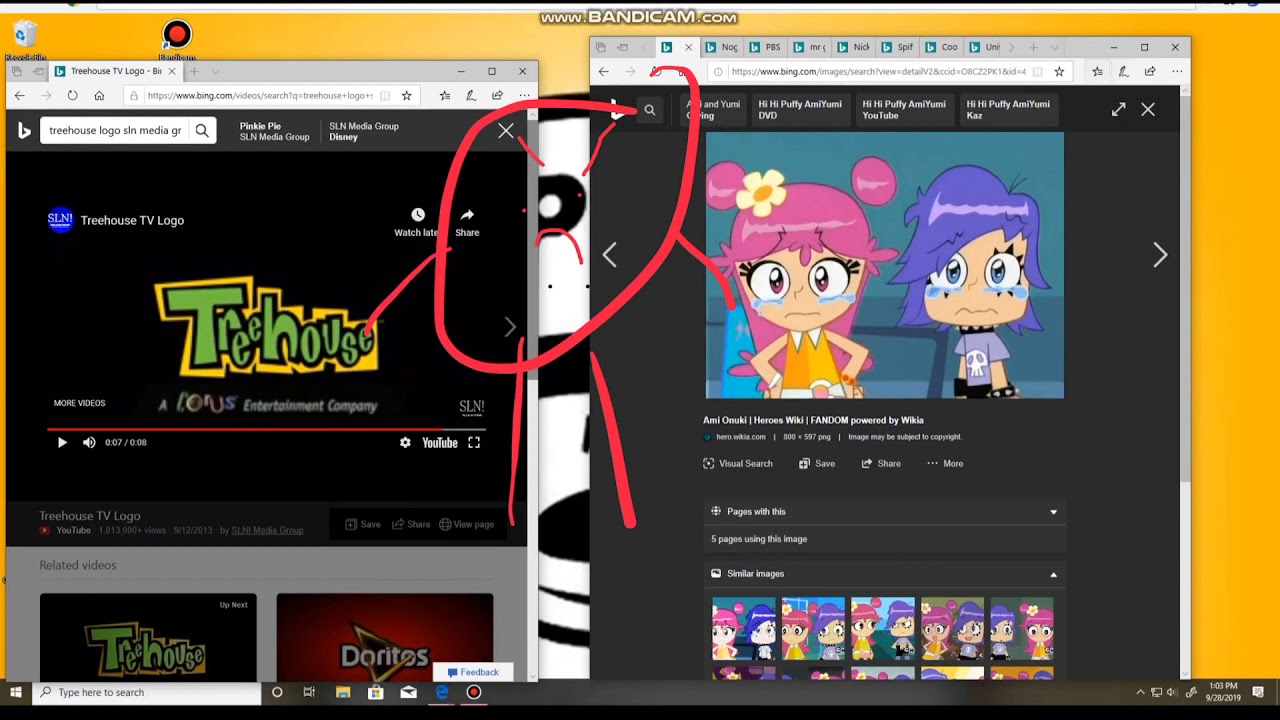Open Settings and more in left Edge
Image resolution: width=1280 pixels, height=720 pixels.
click(524, 95)
